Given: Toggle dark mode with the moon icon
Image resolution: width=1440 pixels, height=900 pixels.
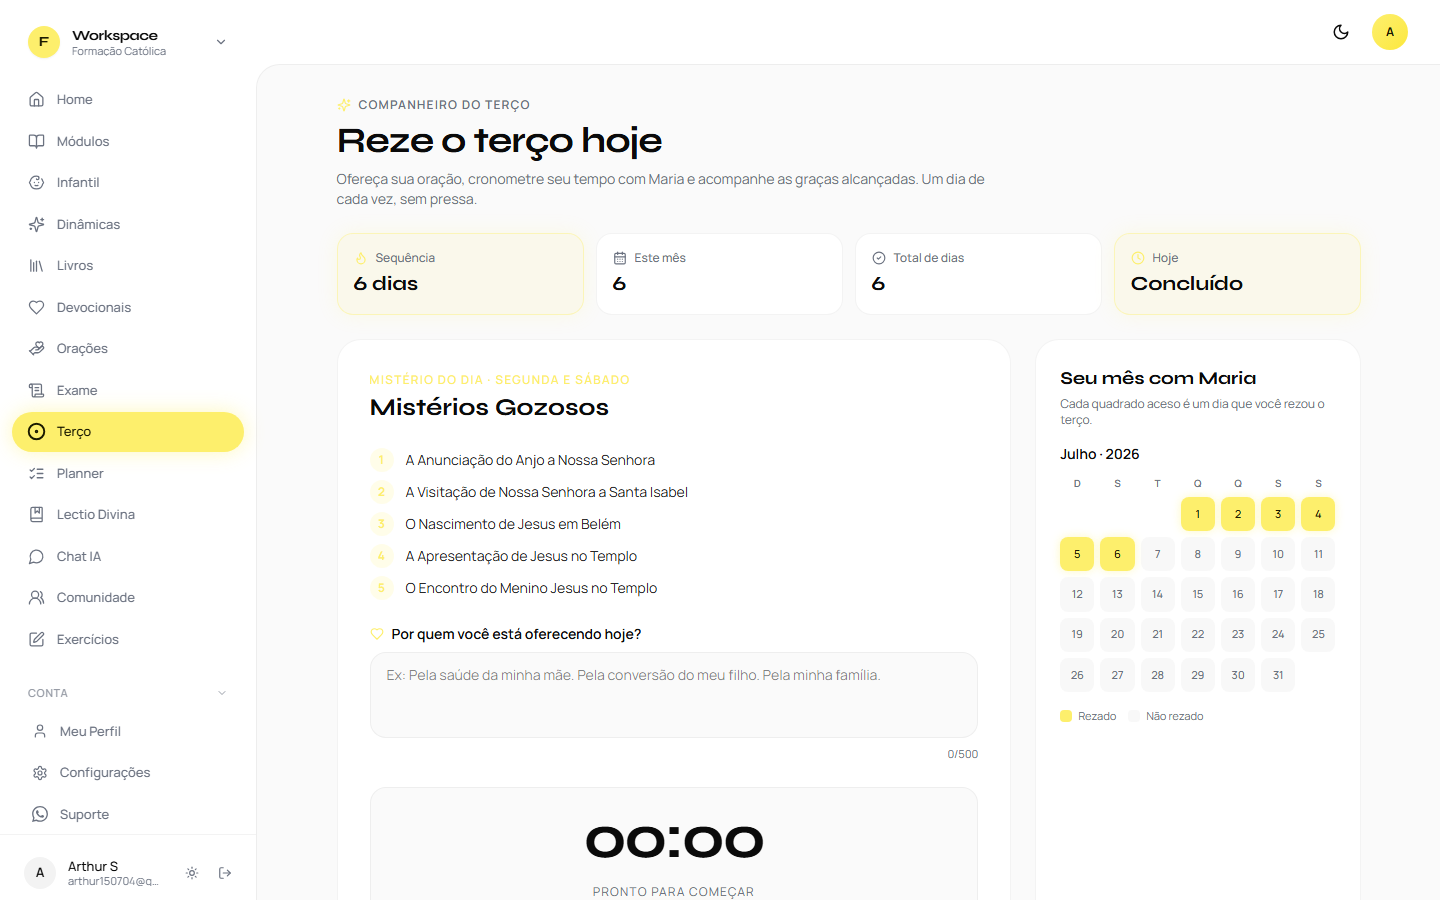Looking at the screenshot, I should [x=1341, y=32].
